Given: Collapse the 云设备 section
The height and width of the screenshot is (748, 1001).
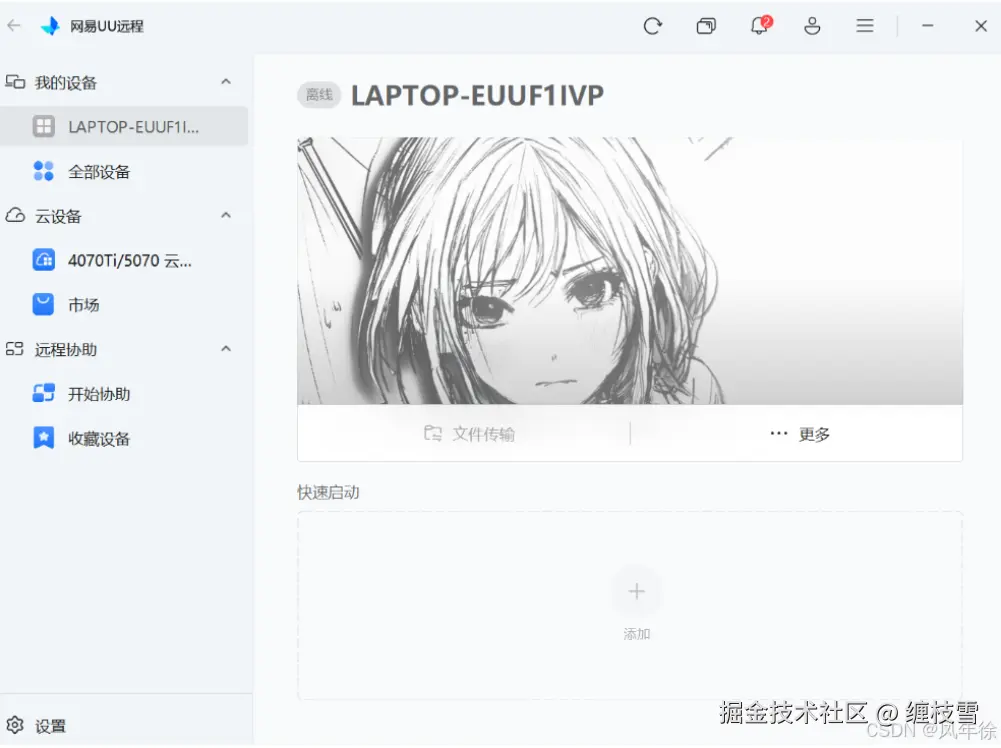Looking at the screenshot, I should (x=225, y=216).
